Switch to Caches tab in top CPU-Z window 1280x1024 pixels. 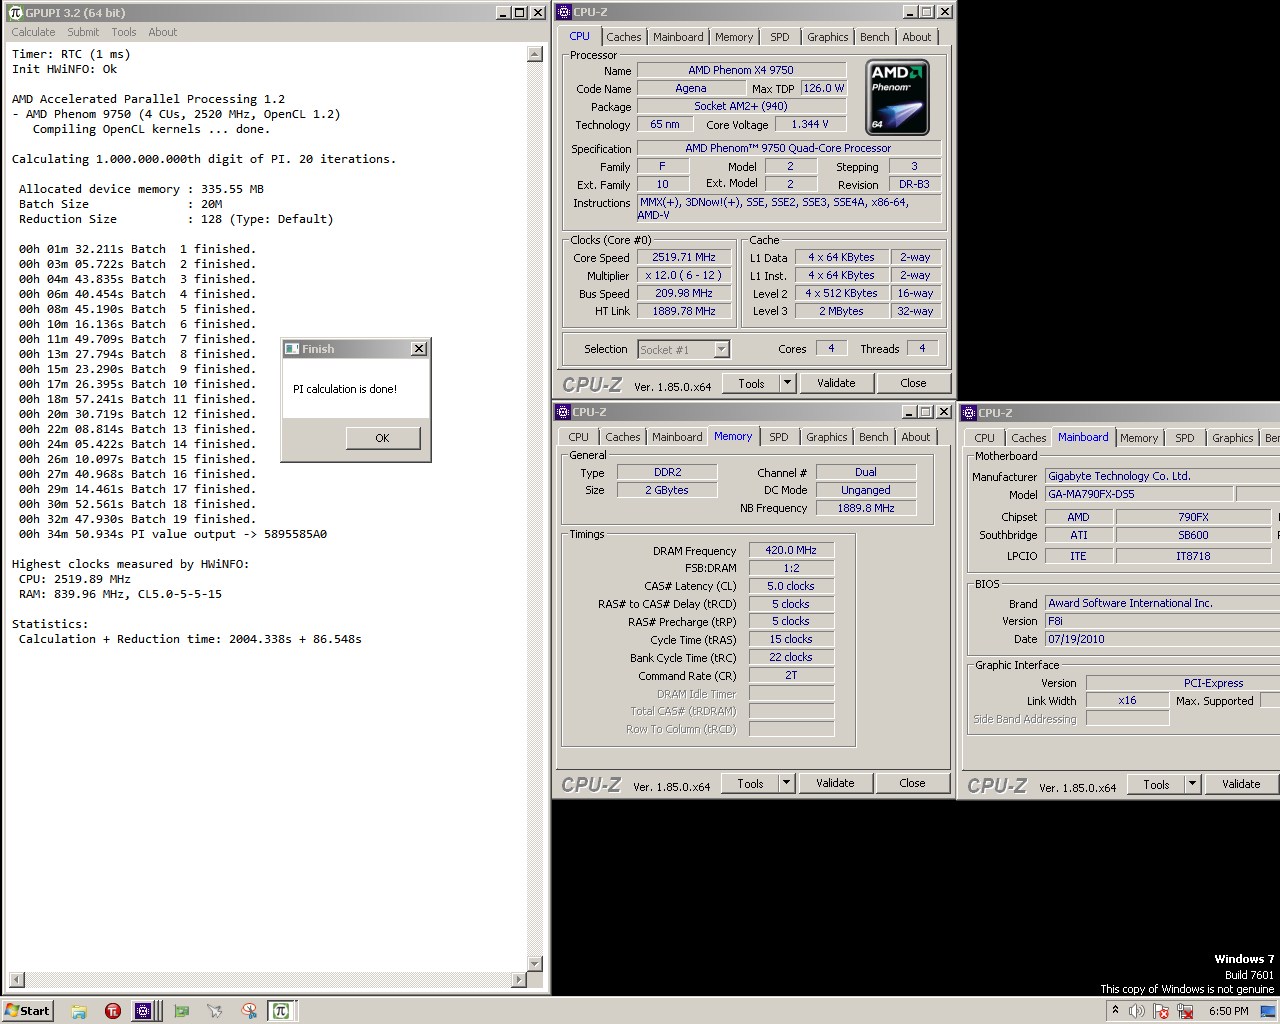click(x=623, y=37)
